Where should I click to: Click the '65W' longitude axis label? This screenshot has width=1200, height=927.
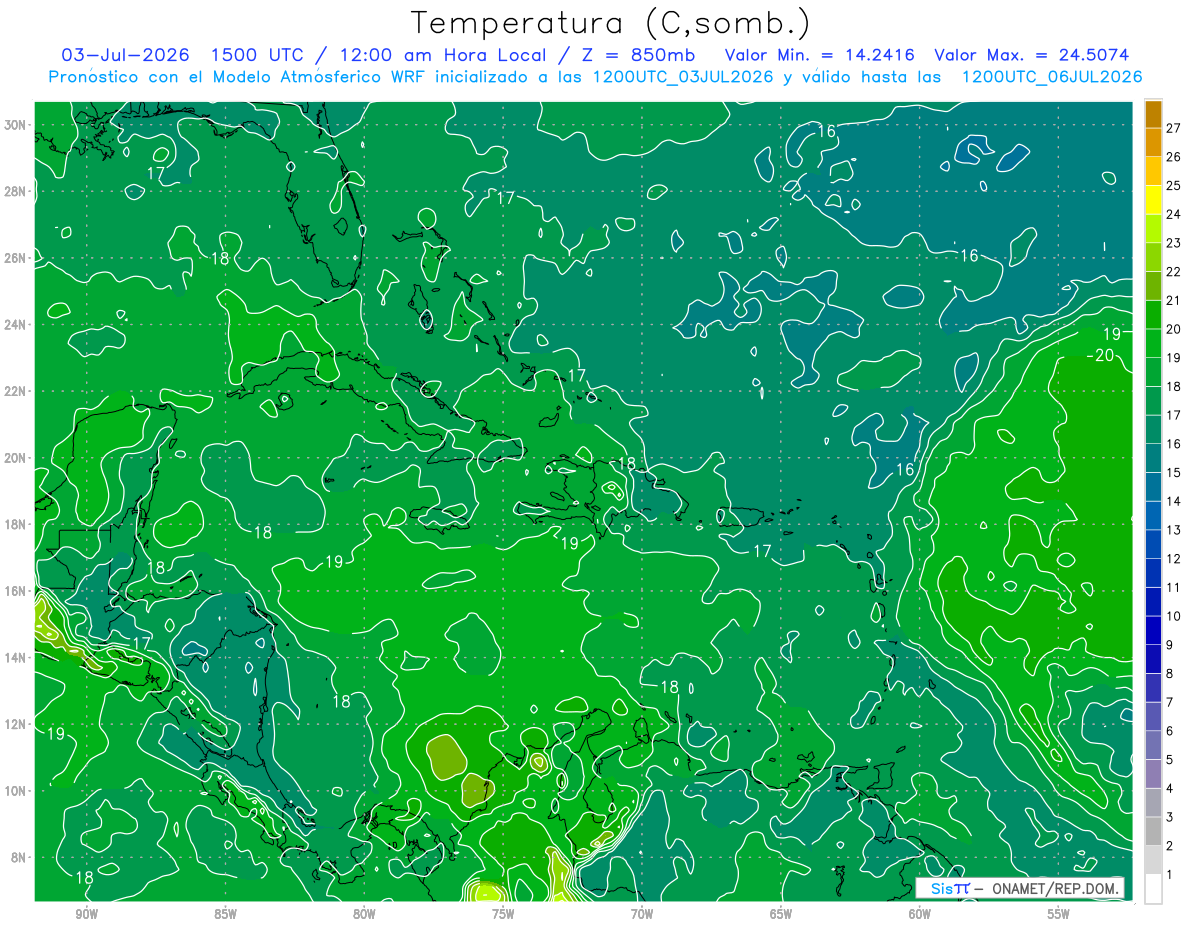[x=781, y=914]
